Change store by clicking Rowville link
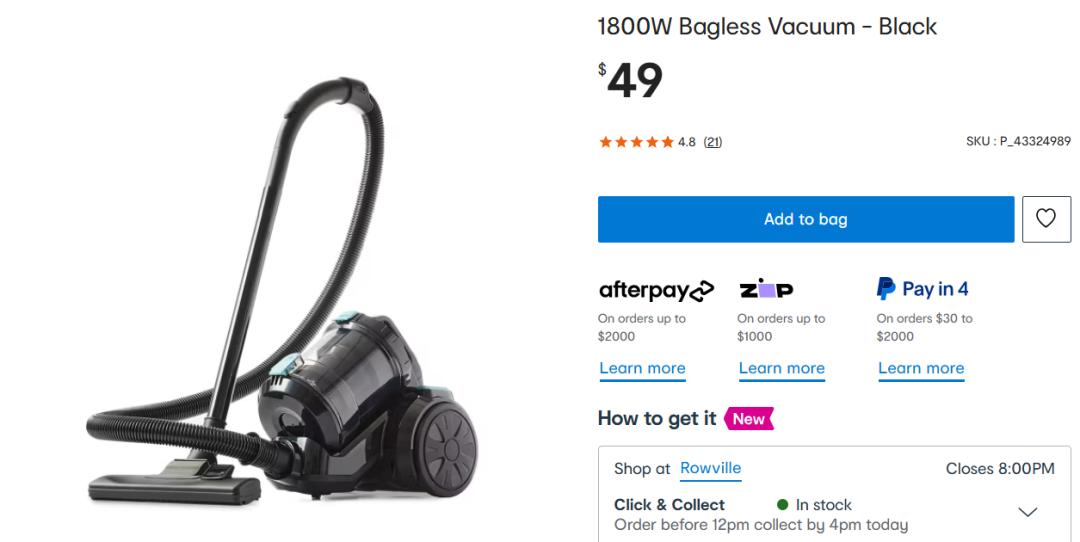The height and width of the screenshot is (542, 1080). coord(710,468)
